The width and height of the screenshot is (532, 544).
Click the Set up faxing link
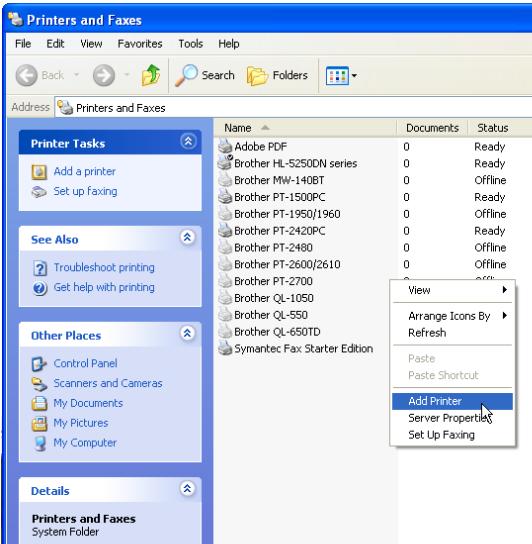[x=85, y=192]
